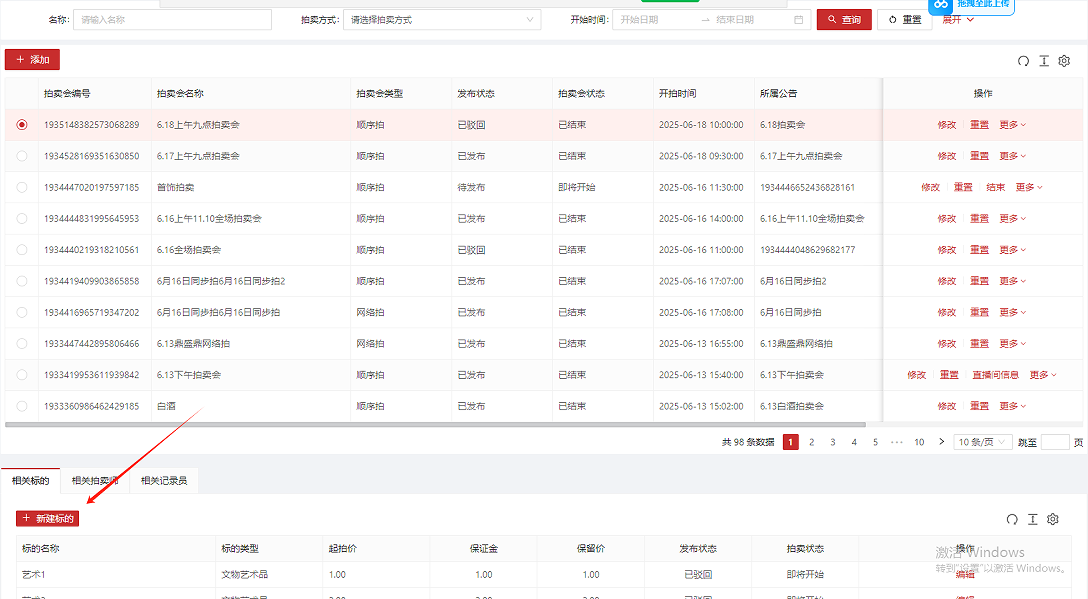Click the 开始日期 start date field

click(656, 19)
